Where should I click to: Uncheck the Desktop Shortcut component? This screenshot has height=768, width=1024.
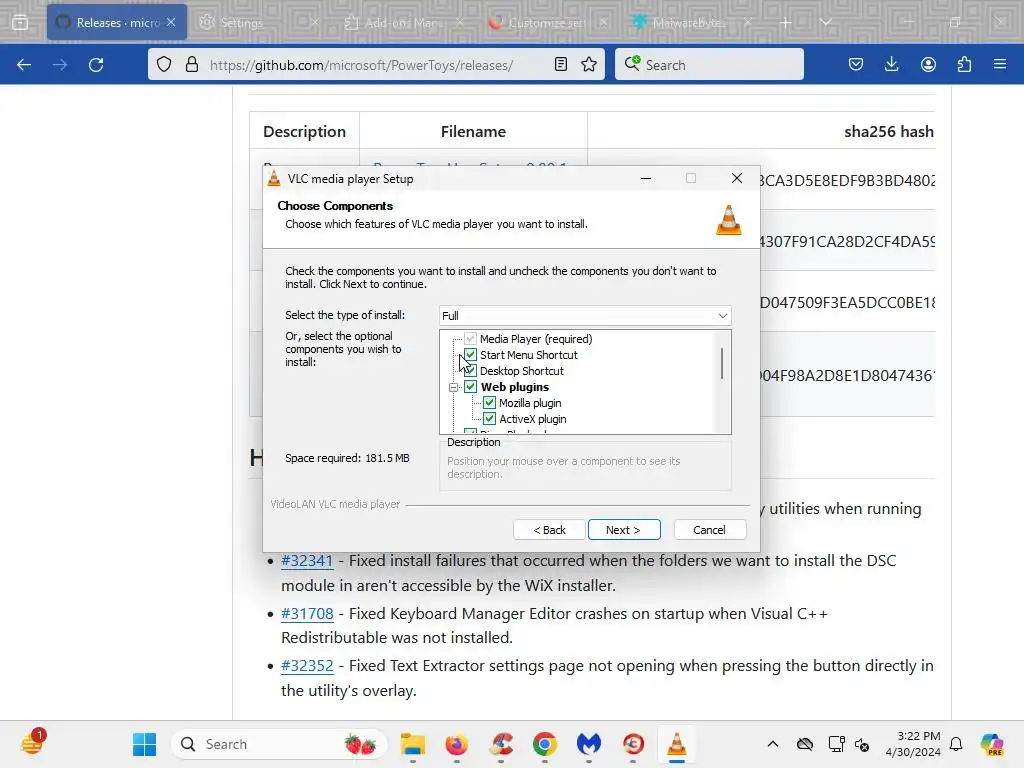pyautogui.click(x=470, y=371)
